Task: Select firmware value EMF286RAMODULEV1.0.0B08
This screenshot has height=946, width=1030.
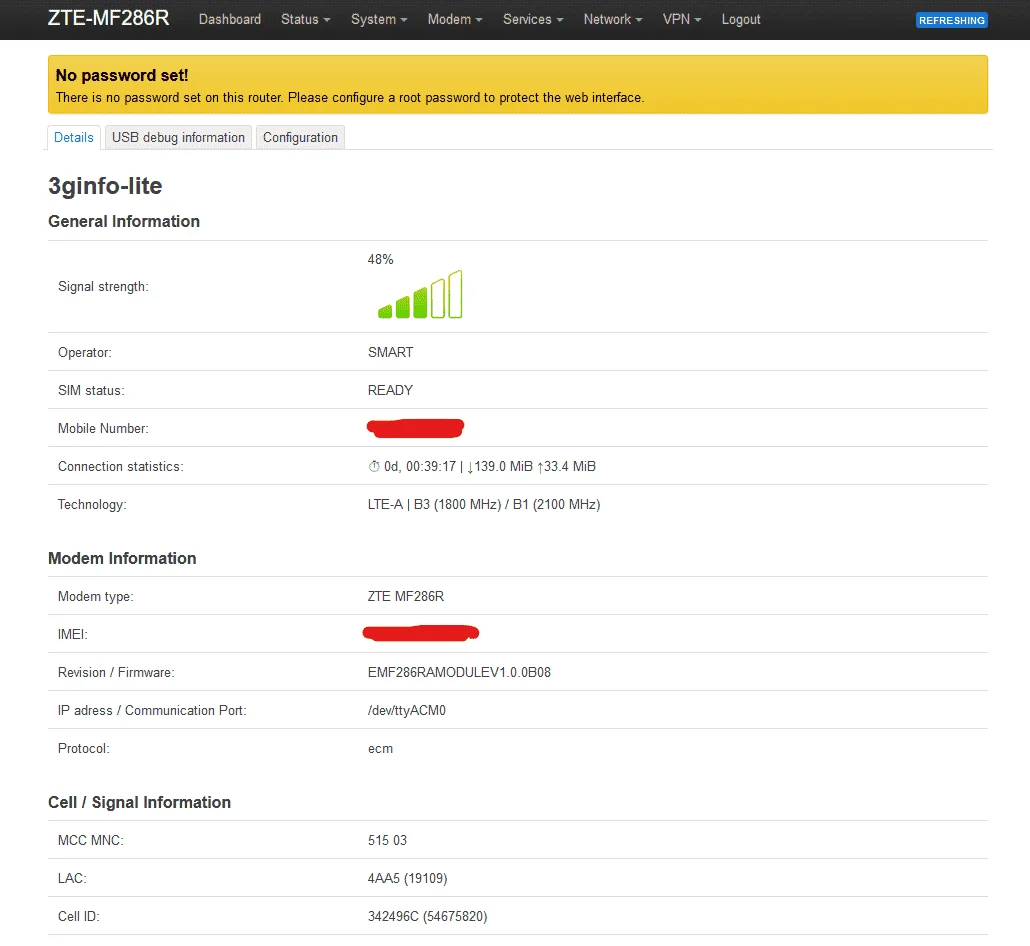Action: 459,673
